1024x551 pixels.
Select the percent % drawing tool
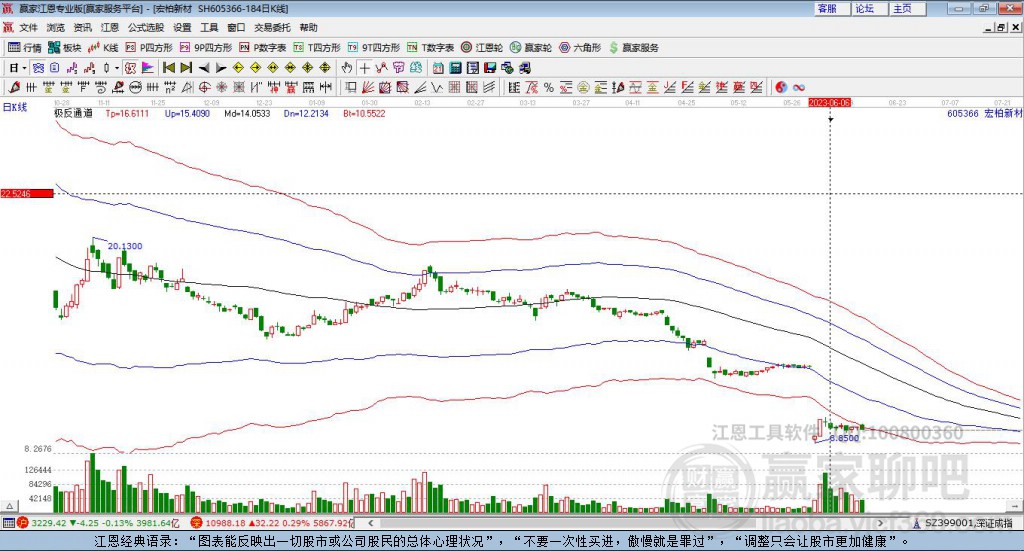point(549,87)
